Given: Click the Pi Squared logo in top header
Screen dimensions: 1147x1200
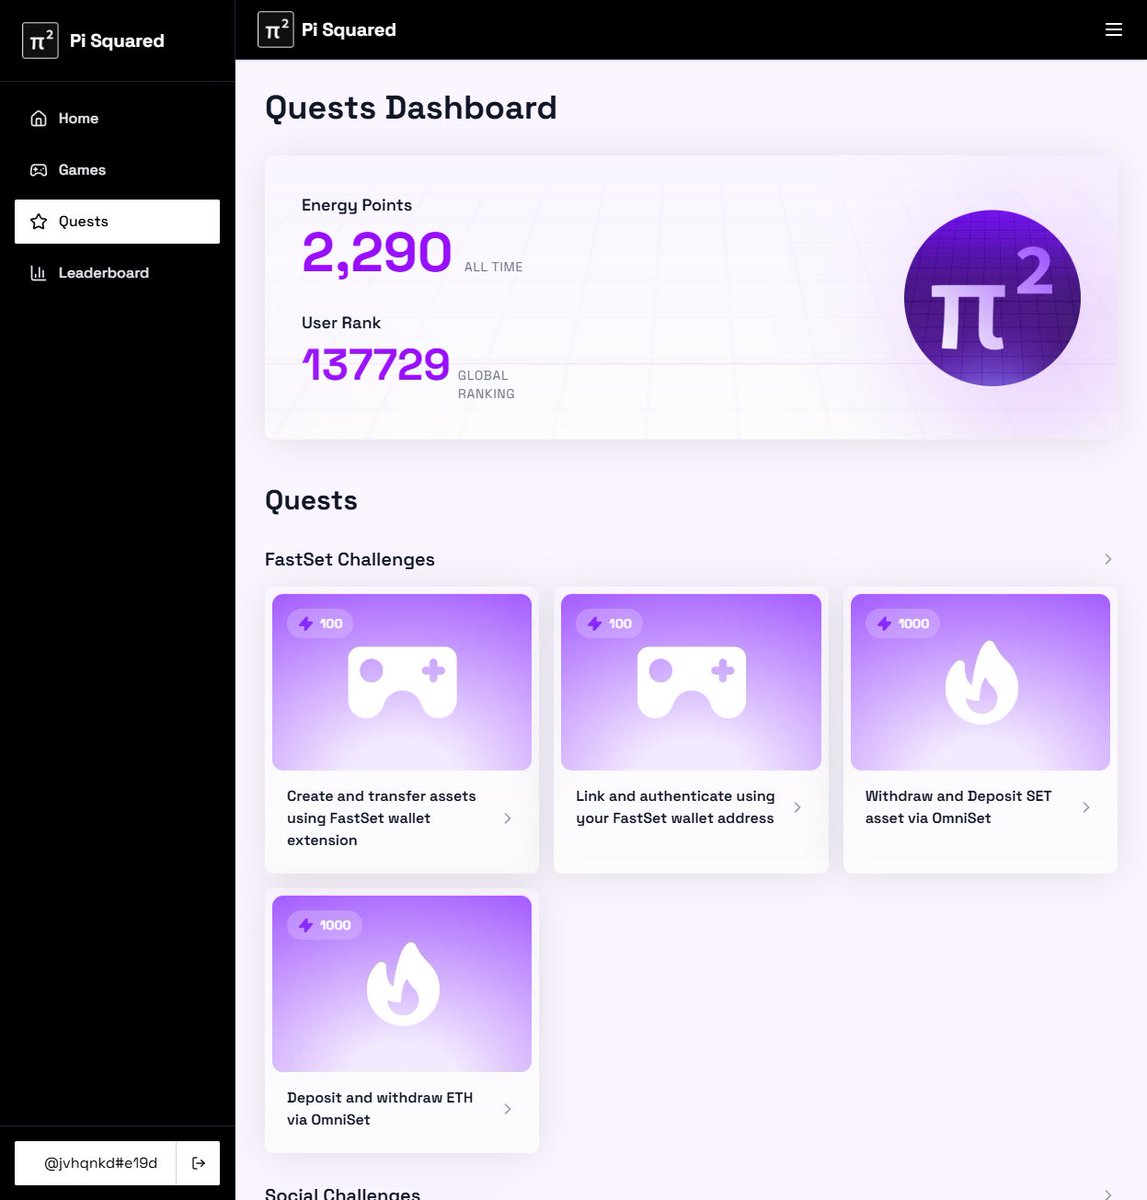Looking at the screenshot, I should pos(275,30).
